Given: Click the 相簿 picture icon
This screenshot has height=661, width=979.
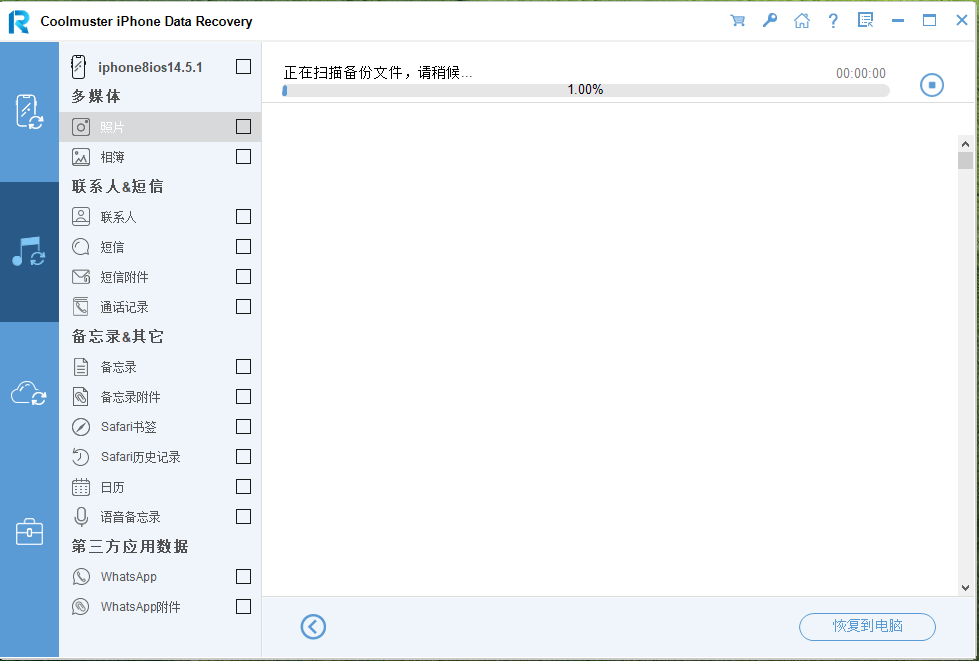Looking at the screenshot, I should click(x=81, y=157).
